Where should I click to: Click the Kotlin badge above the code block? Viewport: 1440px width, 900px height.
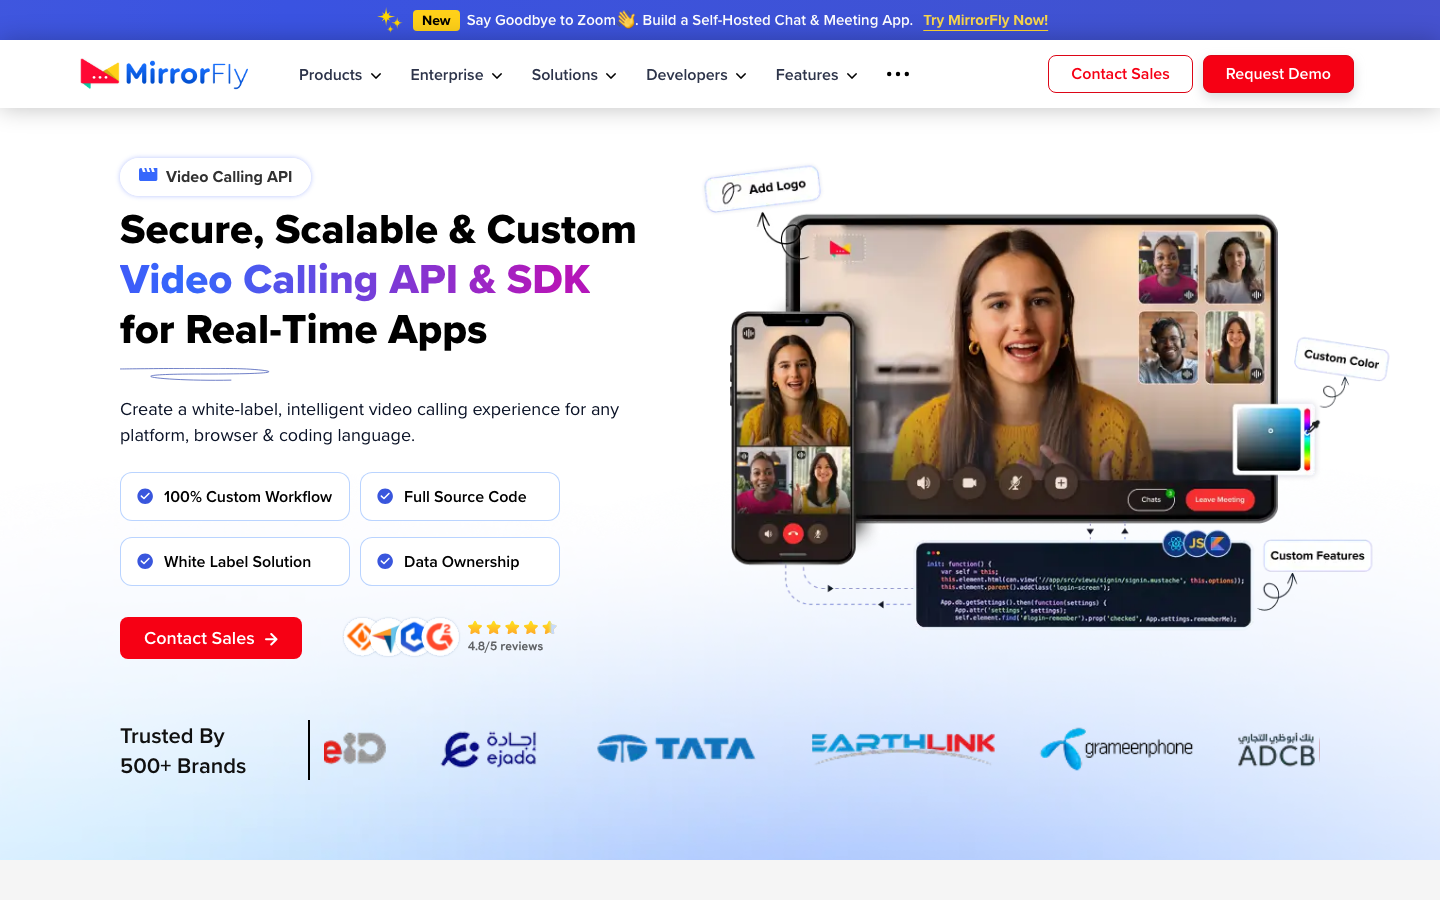[x=1218, y=544]
